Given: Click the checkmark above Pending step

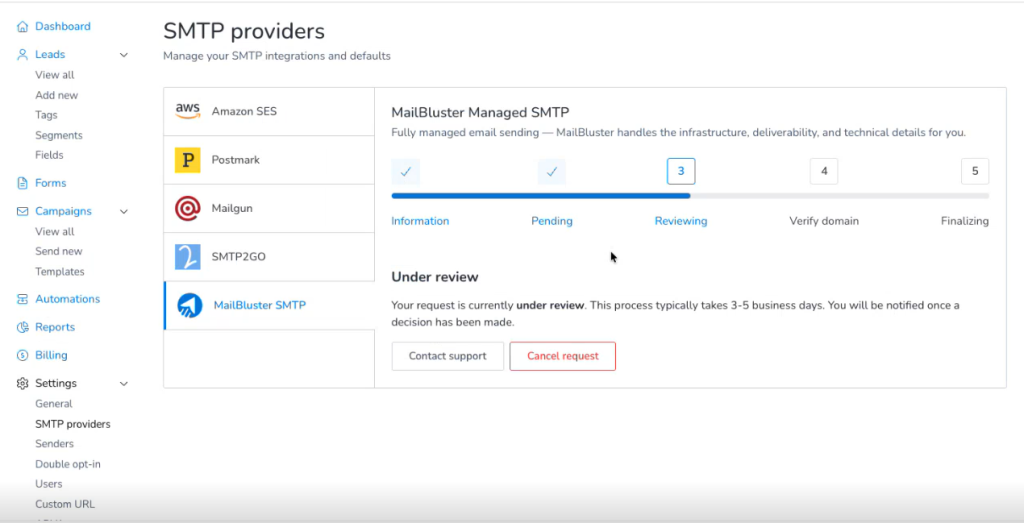Looking at the screenshot, I should click(x=552, y=172).
